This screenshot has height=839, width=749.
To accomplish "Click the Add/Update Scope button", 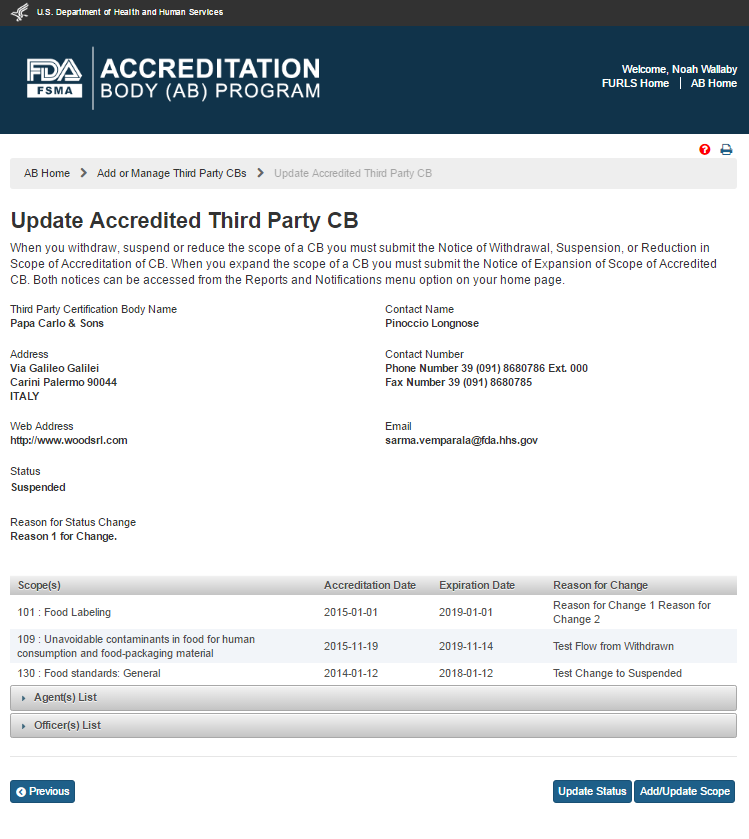I will [x=684, y=791].
